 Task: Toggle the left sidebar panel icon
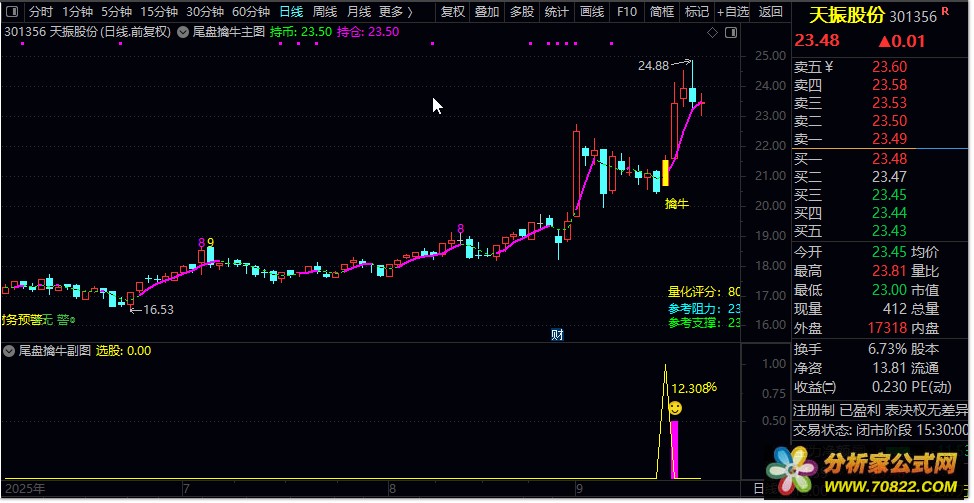[12, 11]
